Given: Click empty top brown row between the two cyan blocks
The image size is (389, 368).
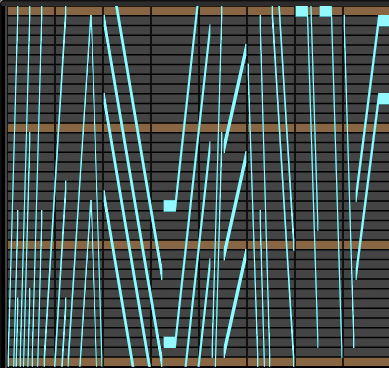Looking at the screenshot, I should point(314,11).
